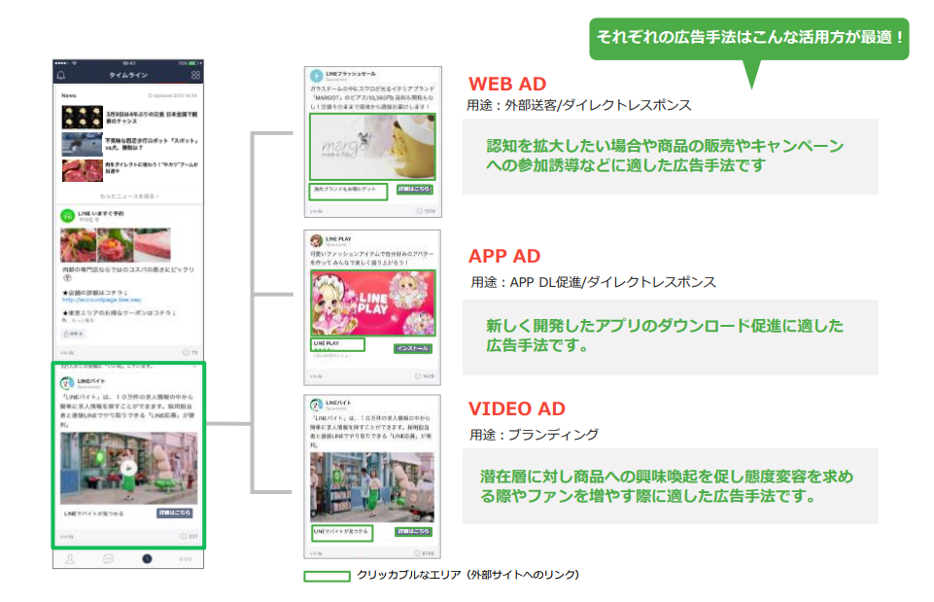Open the meat diet news thumbnail

[x=82, y=171]
